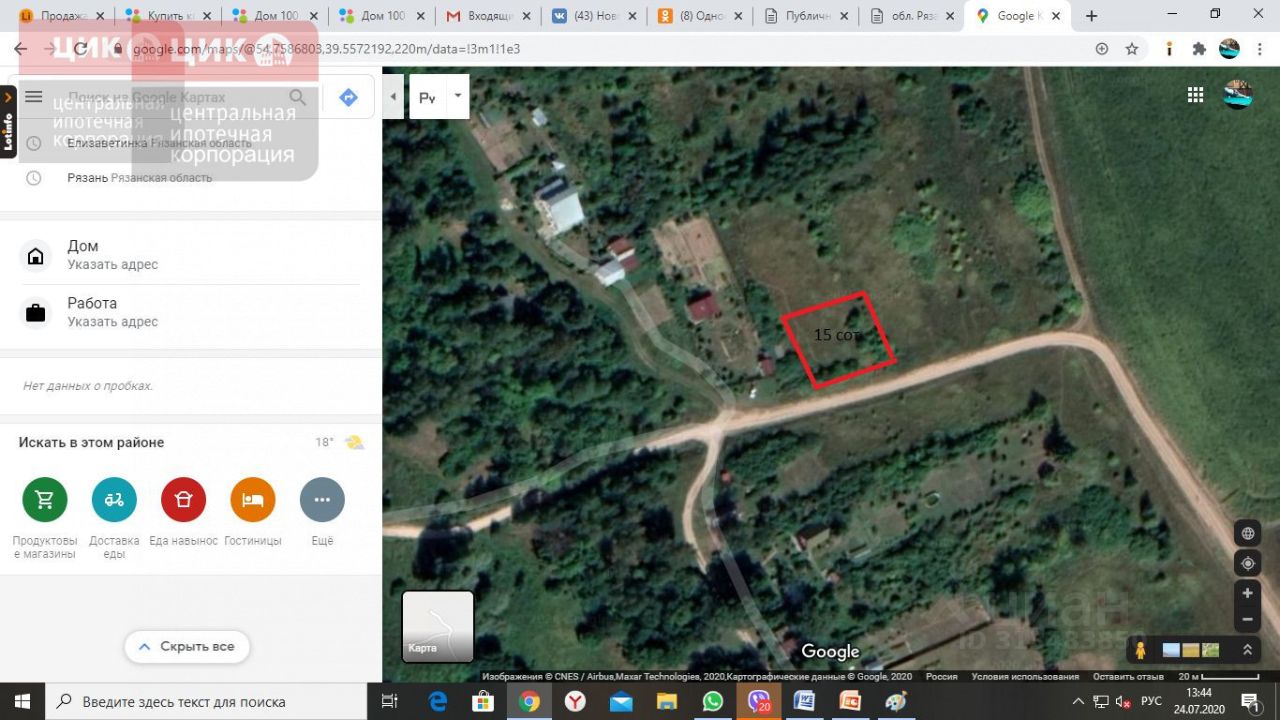Search for Еда навынос nearby
Image resolution: width=1280 pixels, height=720 pixels.
click(x=184, y=512)
